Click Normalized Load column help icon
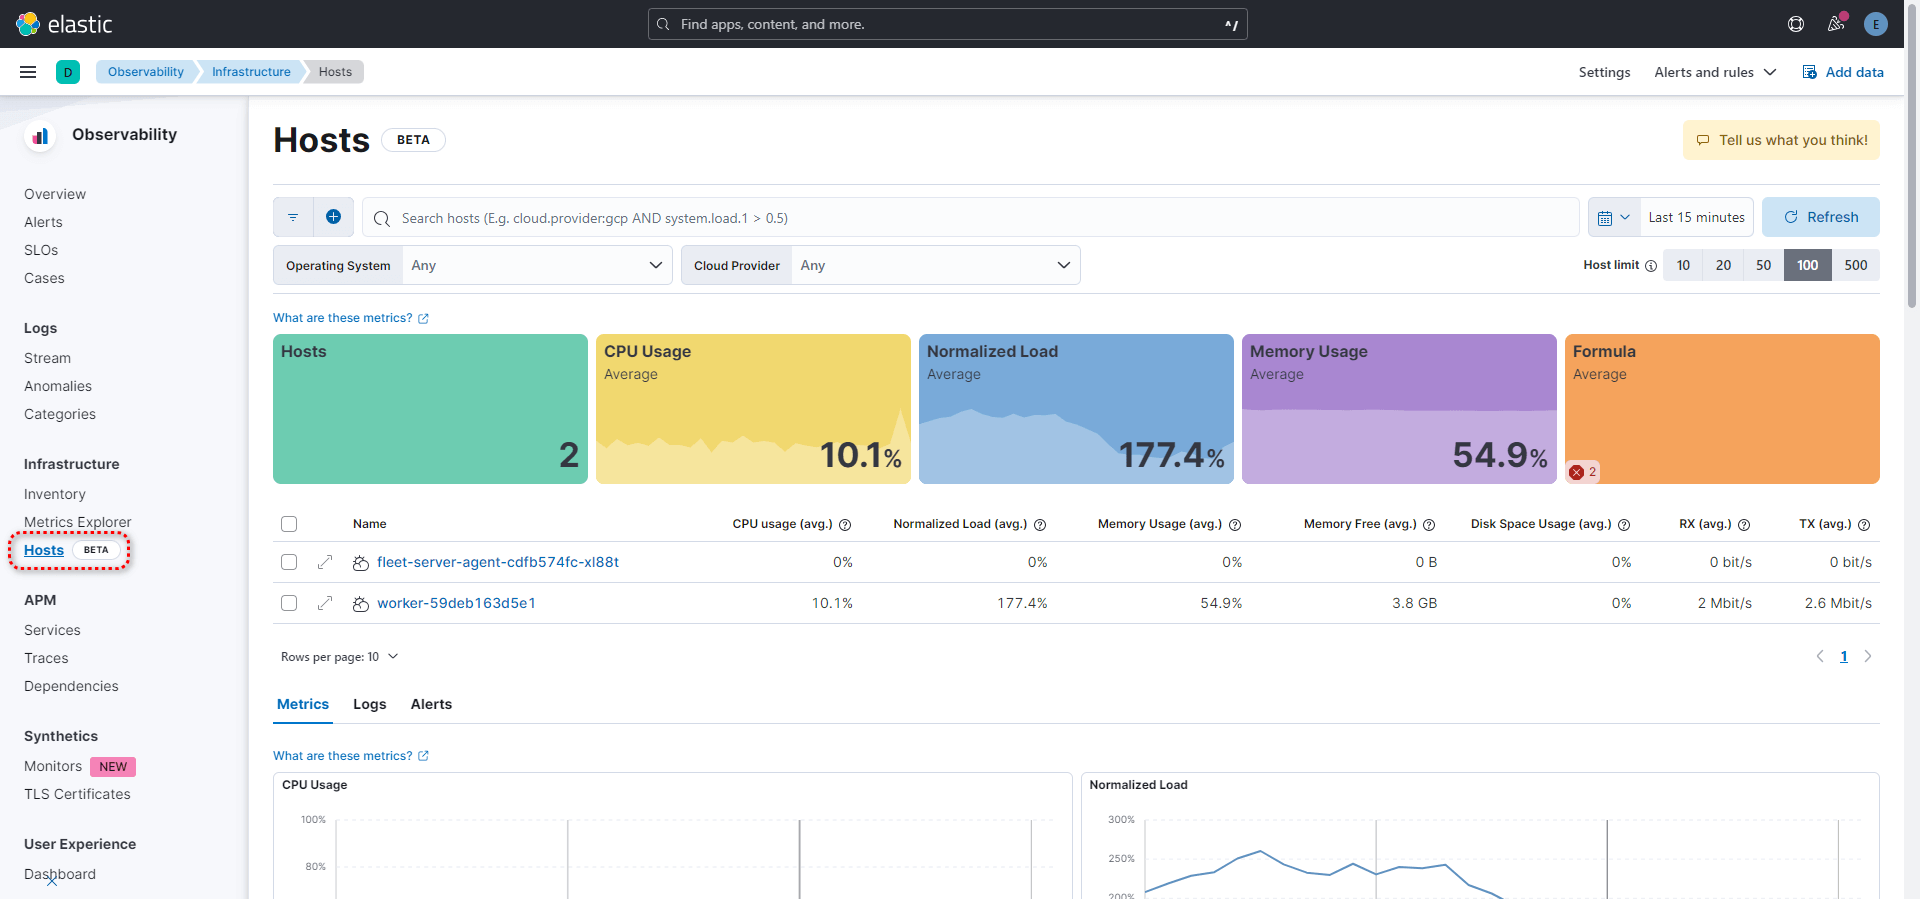This screenshot has width=1920, height=899. coord(1040,525)
